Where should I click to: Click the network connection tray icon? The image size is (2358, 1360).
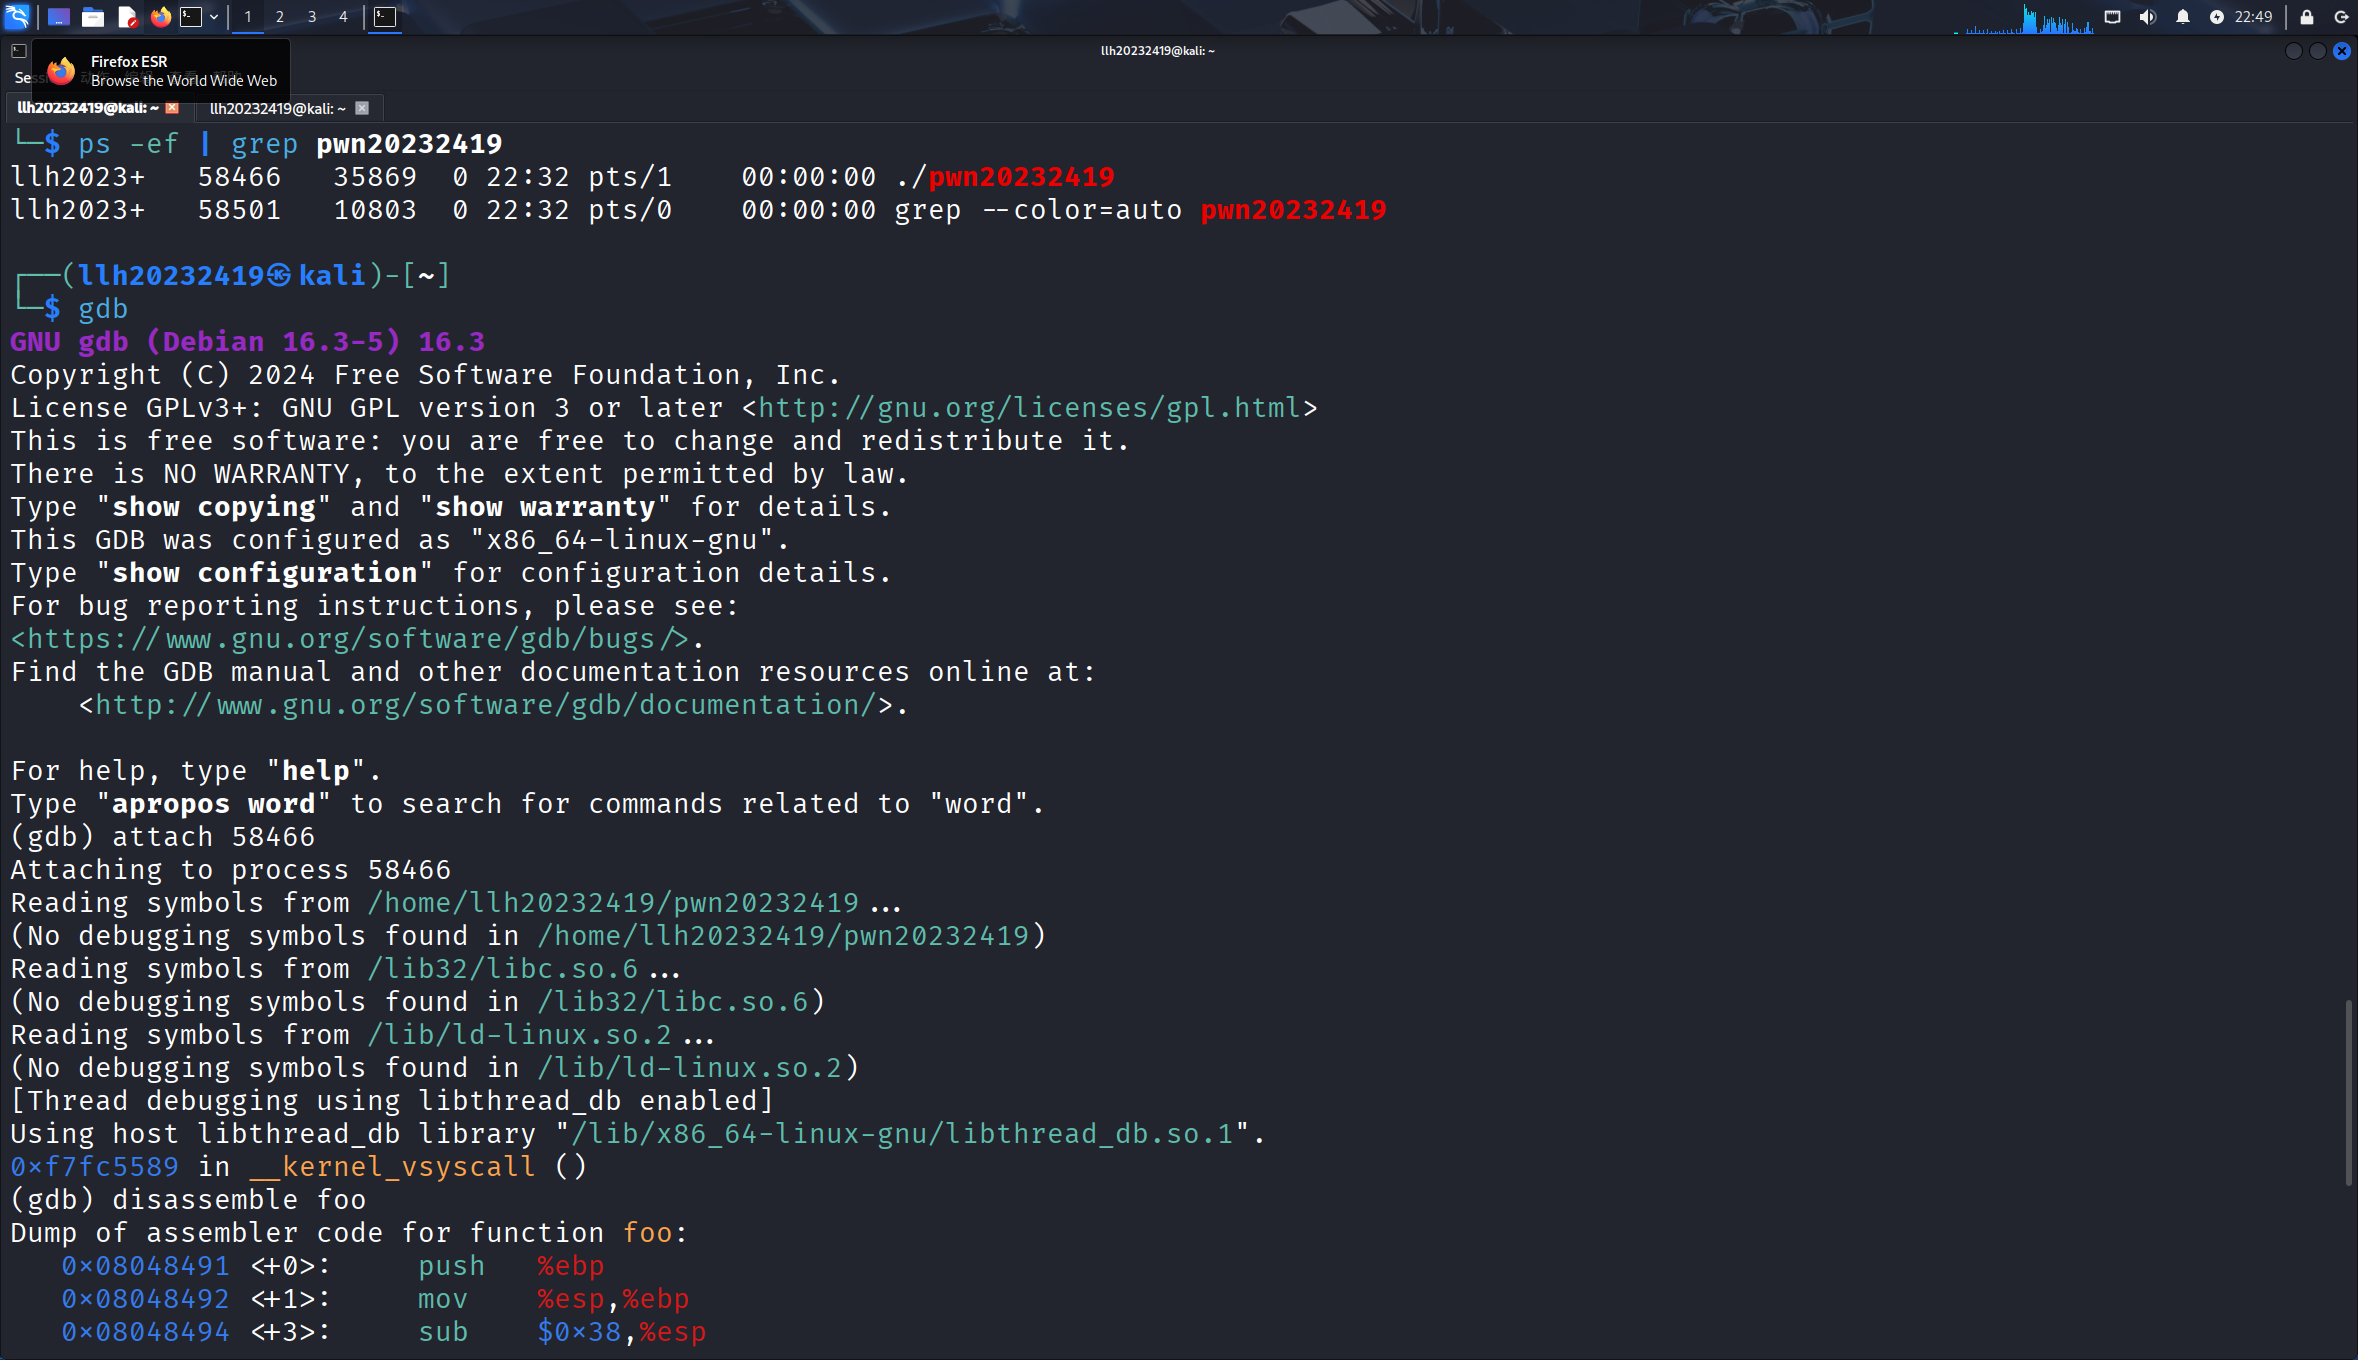pyautogui.click(x=2113, y=16)
